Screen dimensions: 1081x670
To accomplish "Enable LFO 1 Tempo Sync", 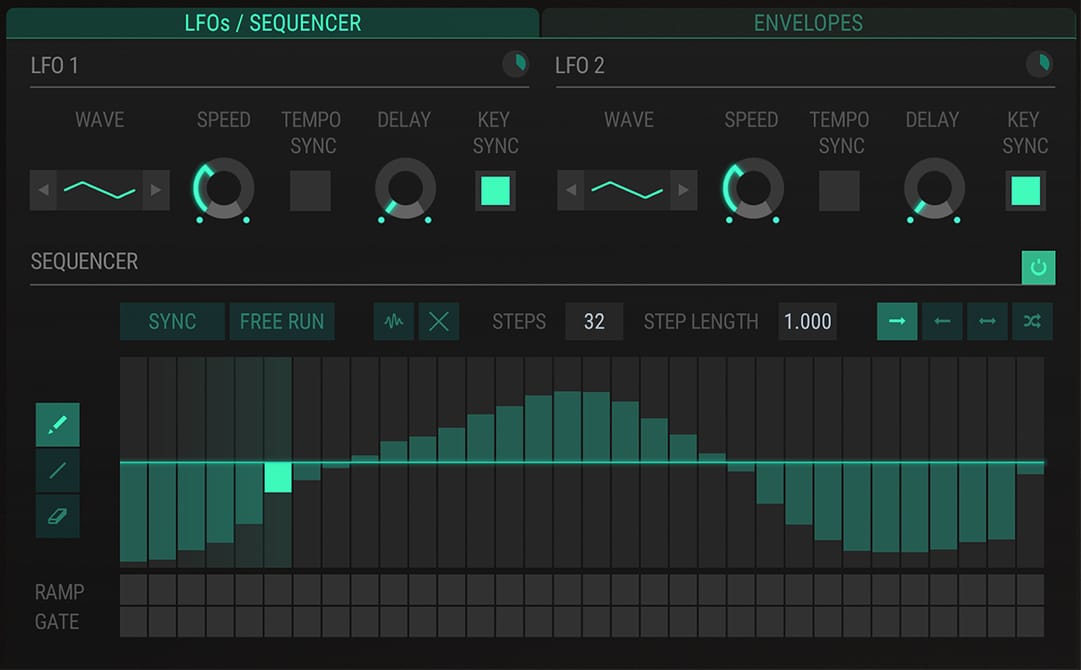I will pos(310,190).
